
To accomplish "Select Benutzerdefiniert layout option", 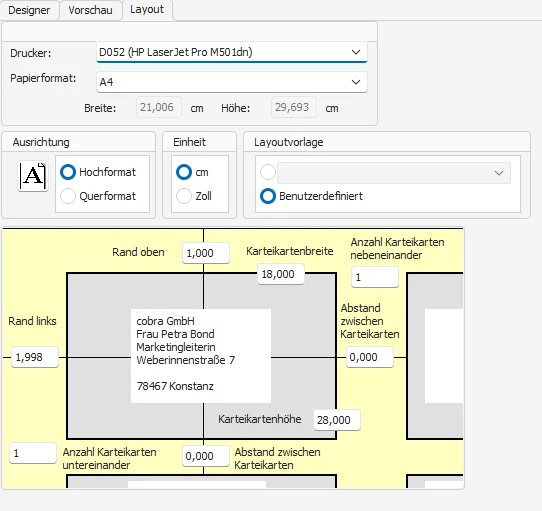I will [268, 196].
